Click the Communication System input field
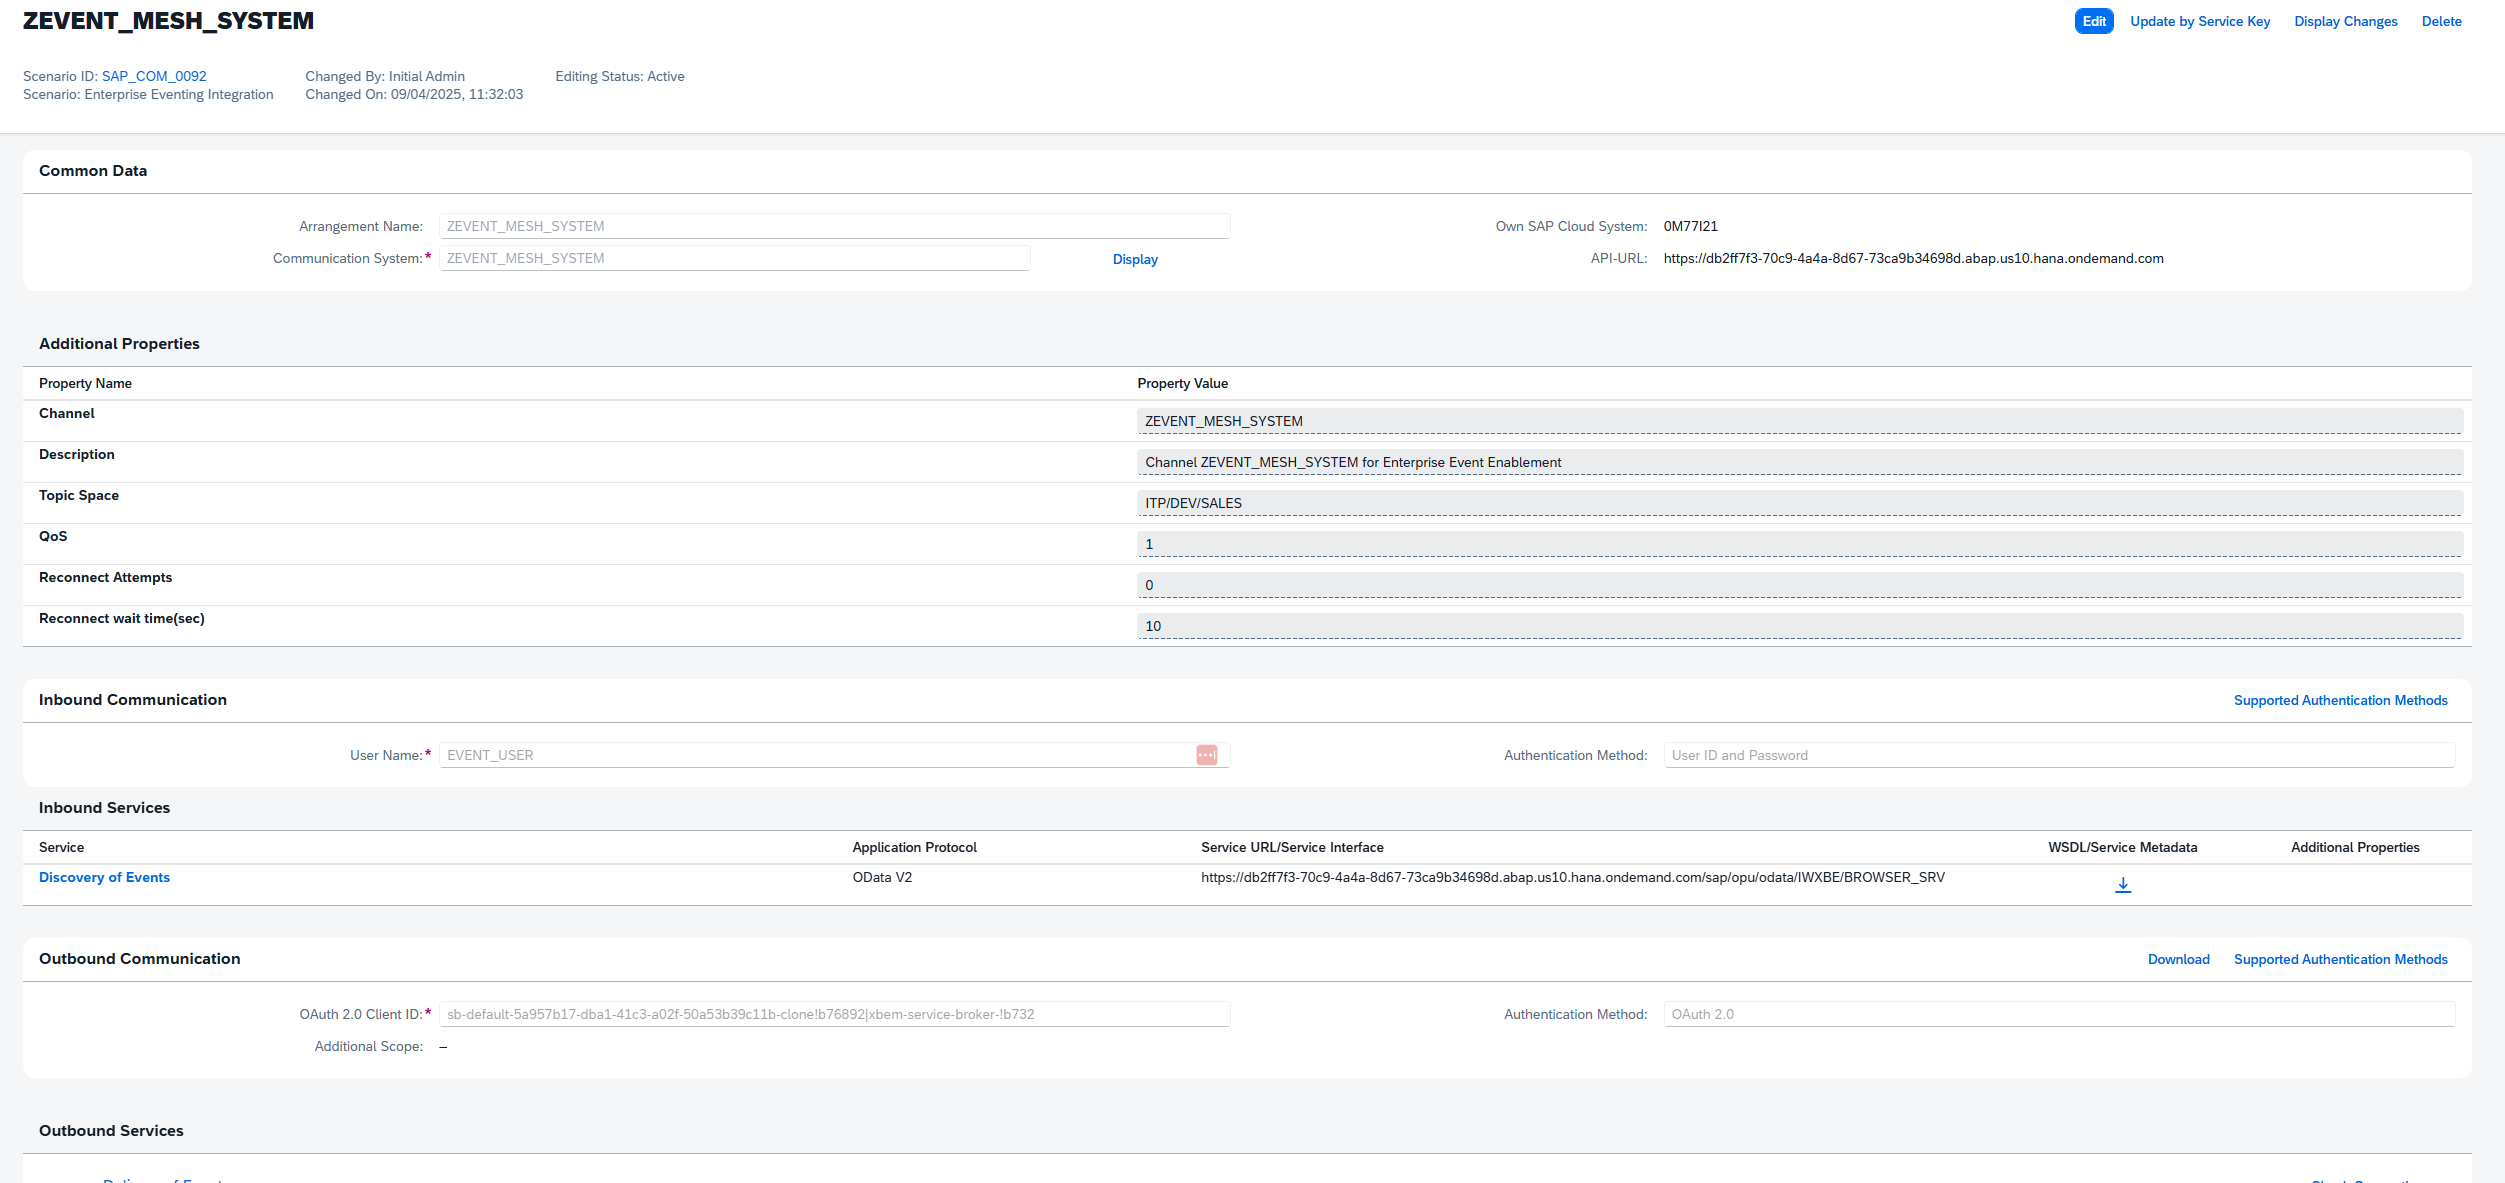This screenshot has height=1183, width=2505. click(733, 258)
